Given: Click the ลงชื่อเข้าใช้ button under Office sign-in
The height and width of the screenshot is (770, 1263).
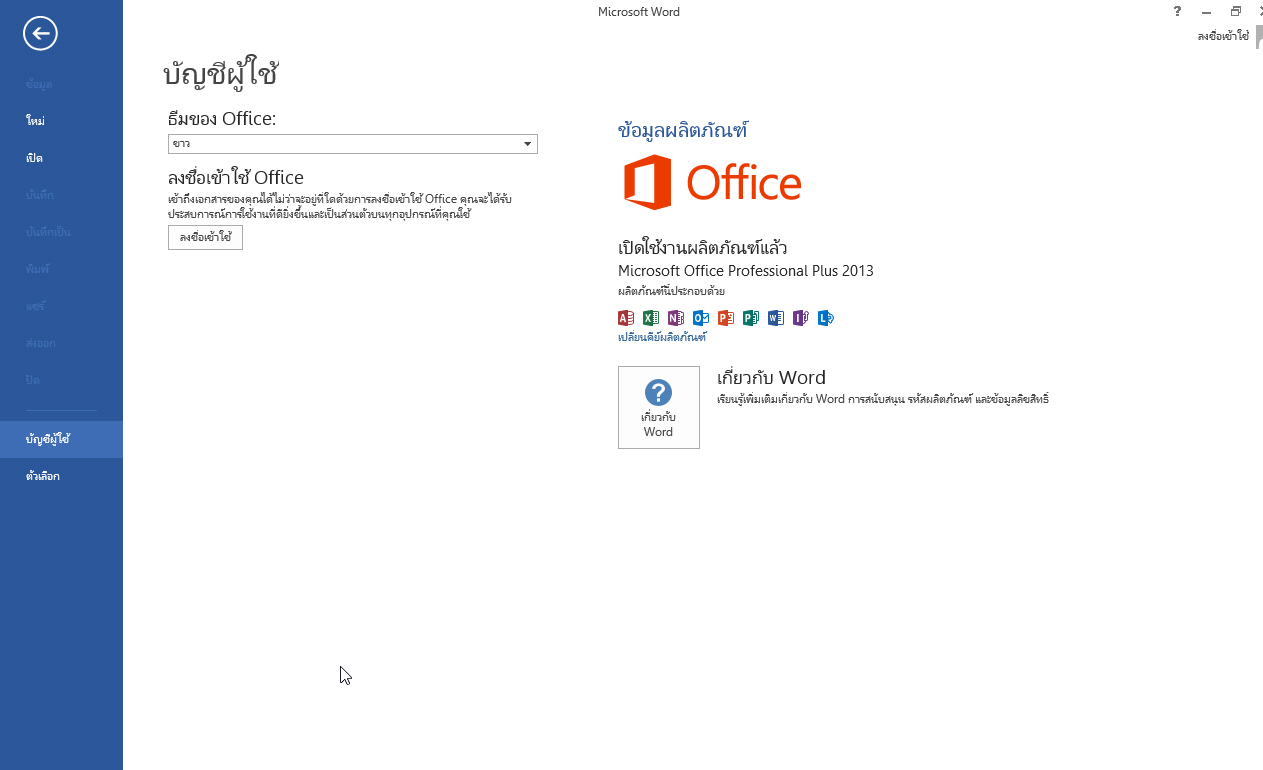Looking at the screenshot, I should point(205,237).
